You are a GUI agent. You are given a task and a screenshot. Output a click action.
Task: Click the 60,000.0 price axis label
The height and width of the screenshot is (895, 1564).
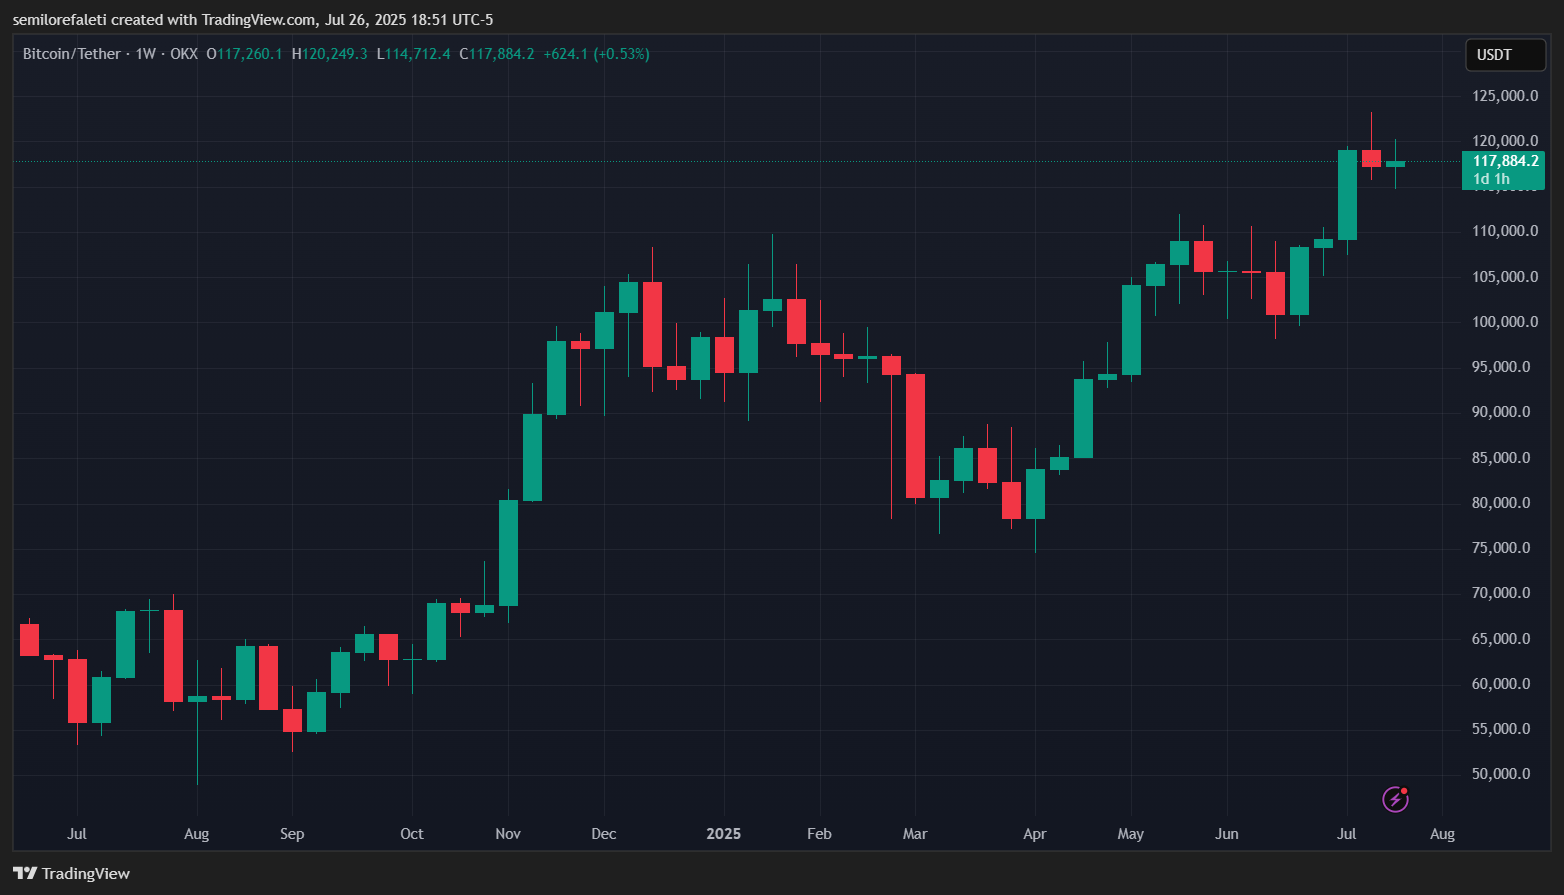[x=1501, y=684]
